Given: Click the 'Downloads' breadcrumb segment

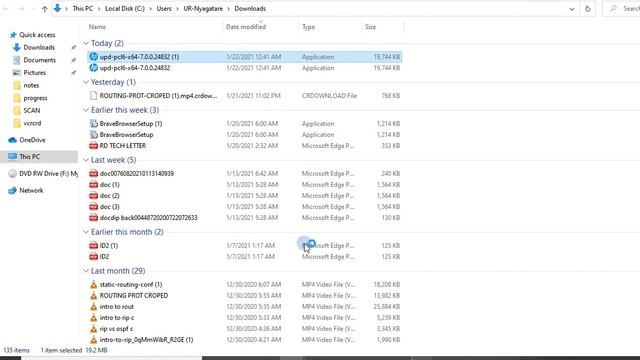Looking at the screenshot, I should tap(250, 9).
